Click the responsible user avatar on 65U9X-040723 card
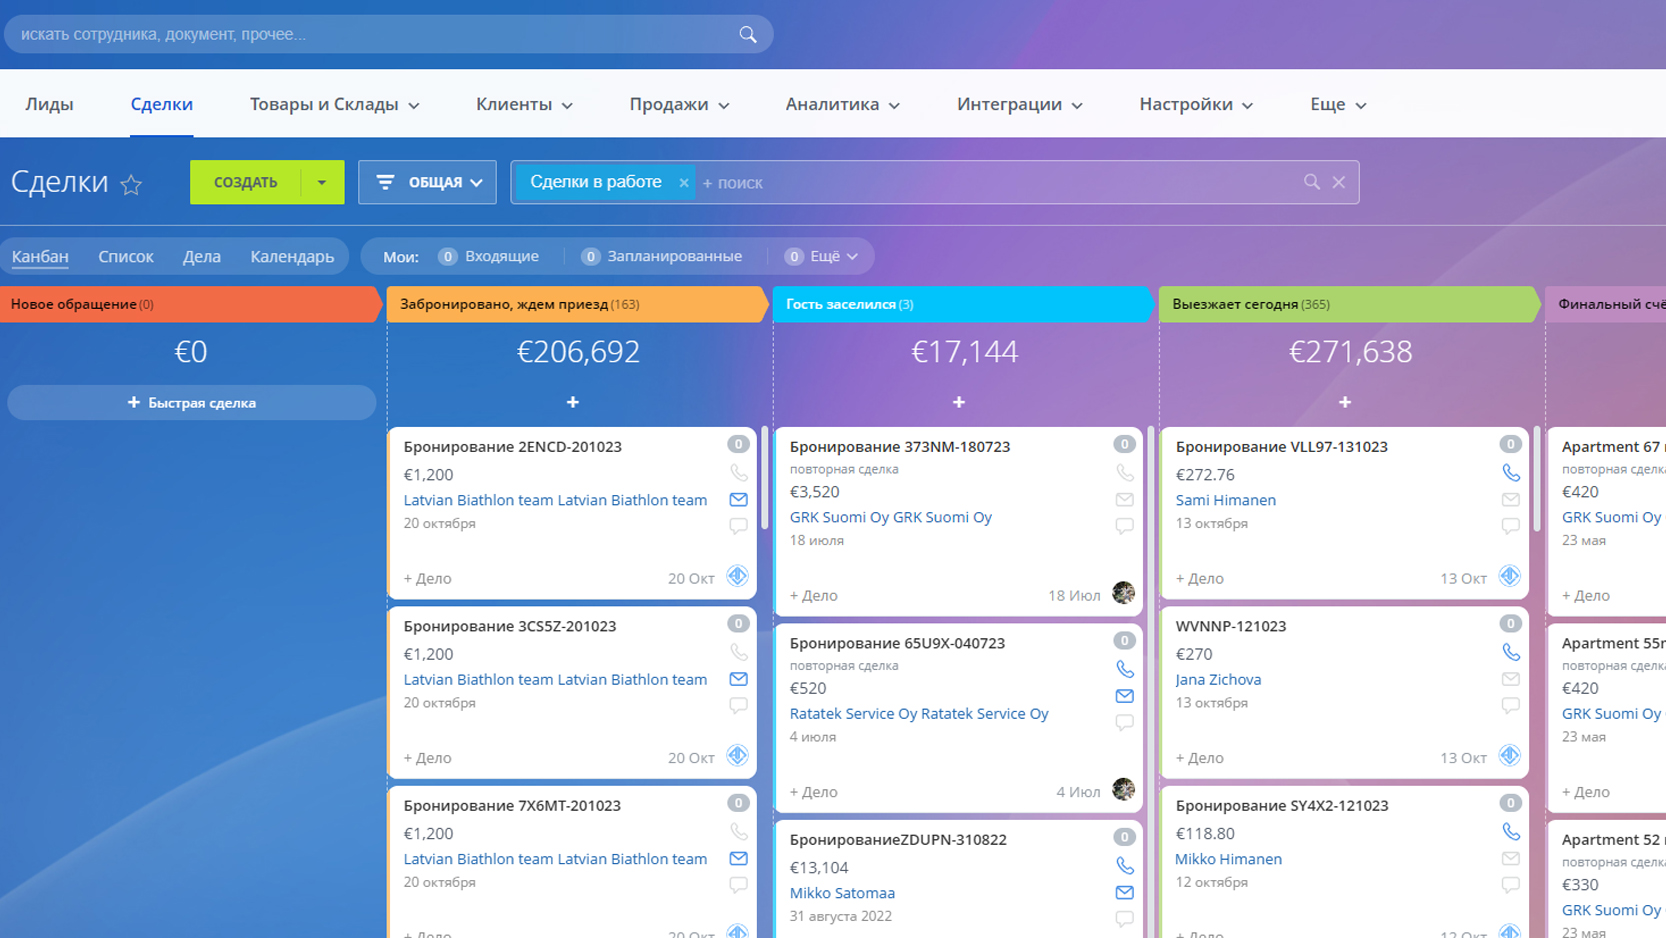Image resolution: width=1666 pixels, height=938 pixels. pyautogui.click(x=1124, y=790)
